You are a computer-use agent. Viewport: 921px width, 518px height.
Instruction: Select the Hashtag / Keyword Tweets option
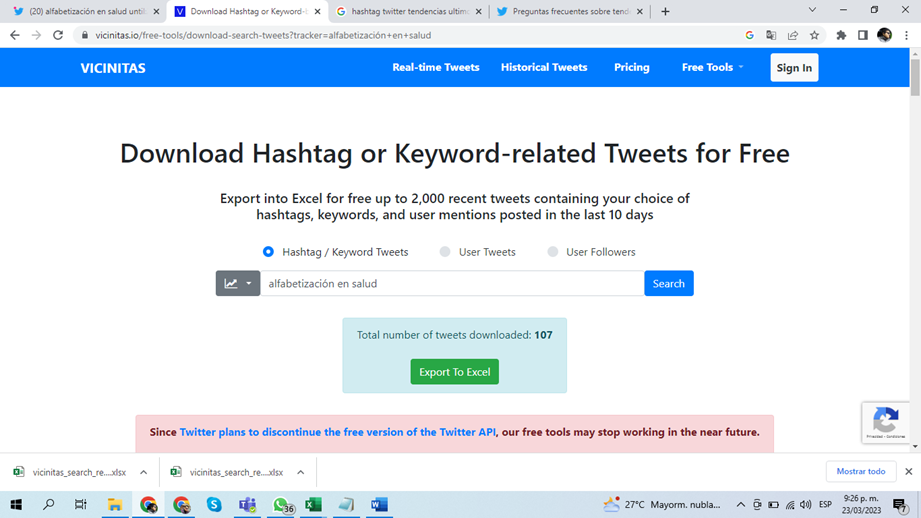tap(268, 252)
